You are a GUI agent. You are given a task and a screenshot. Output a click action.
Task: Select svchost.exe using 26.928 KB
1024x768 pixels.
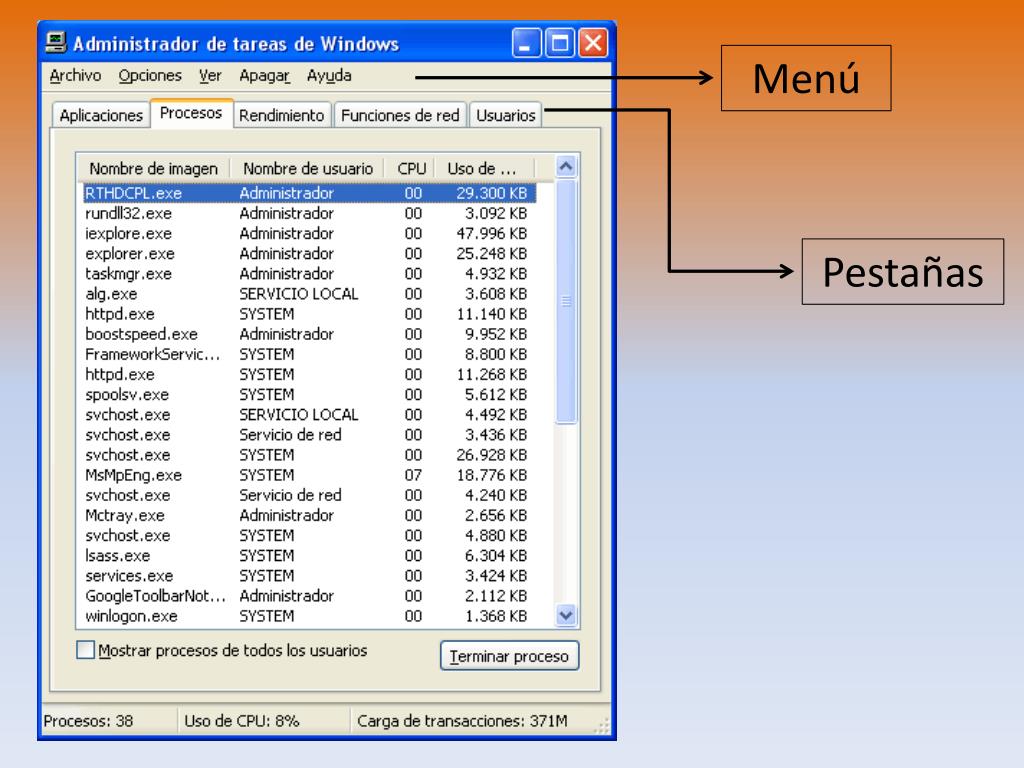point(310,455)
